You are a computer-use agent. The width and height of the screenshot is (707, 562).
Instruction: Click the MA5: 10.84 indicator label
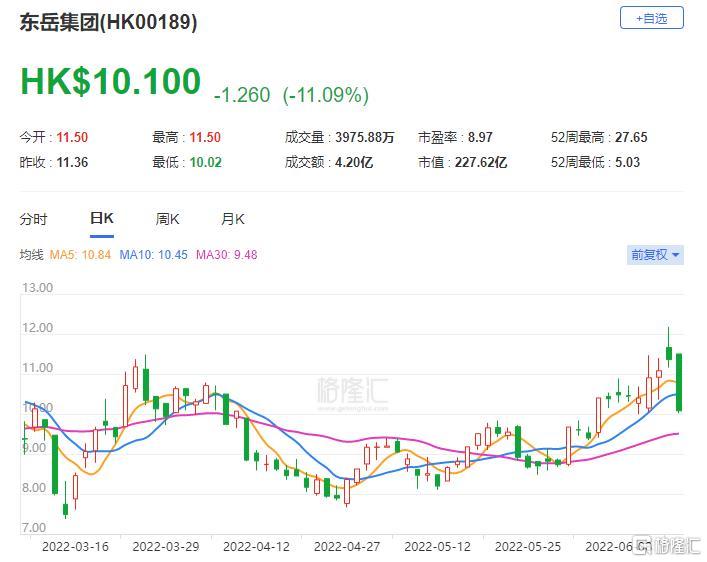pyautogui.click(x=80, y=255)
